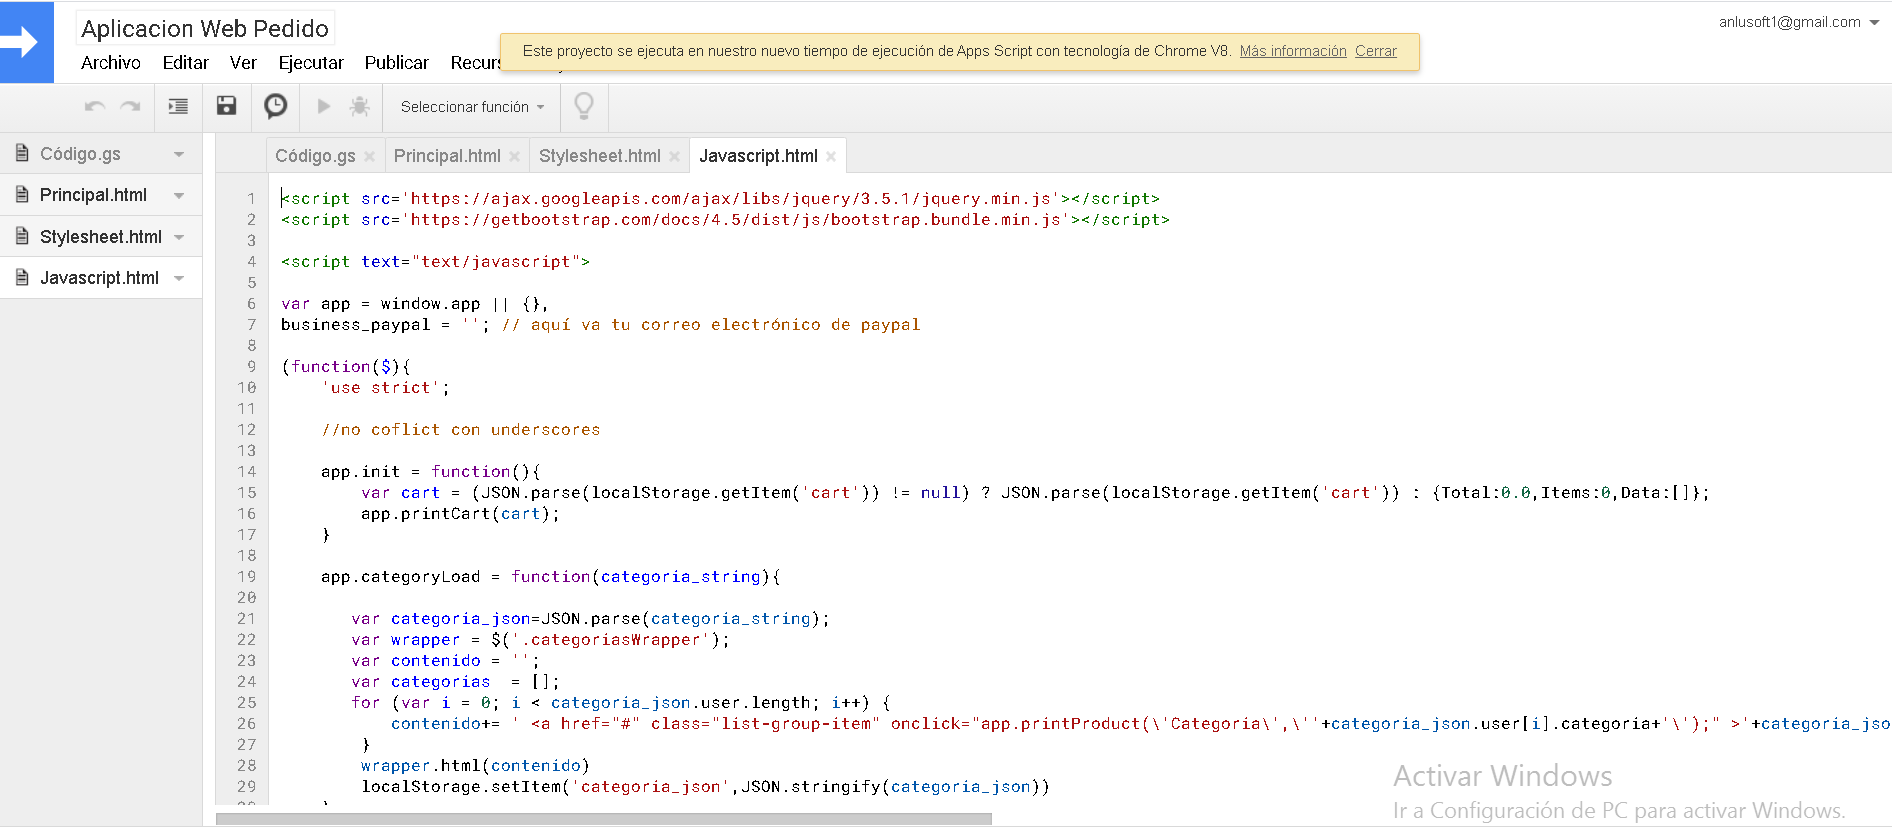Click the jquery.min.js script URL line
This screenshot has height=835, width=1892.
[x=720, y=199]
